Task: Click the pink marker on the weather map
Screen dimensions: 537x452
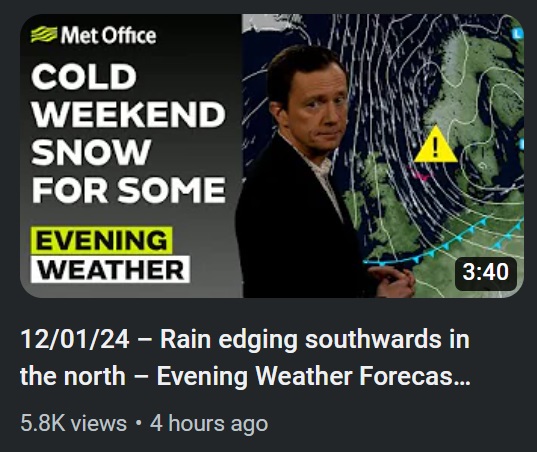Action: [x=421, y=175]
